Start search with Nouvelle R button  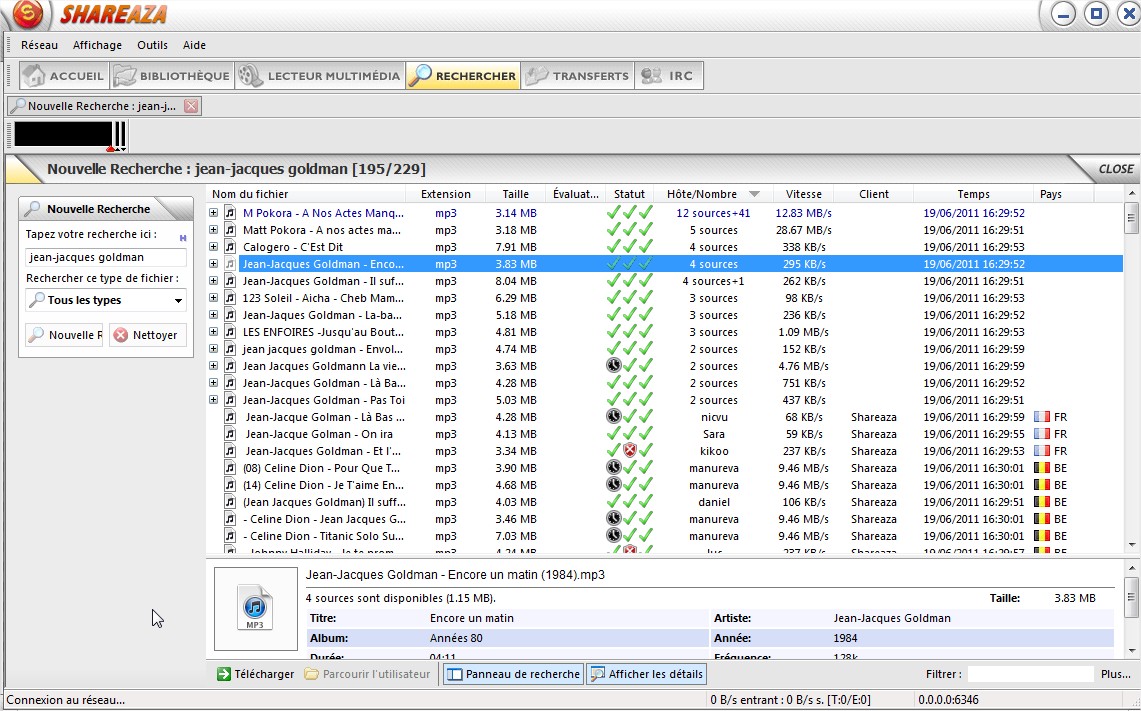[64, 335]
